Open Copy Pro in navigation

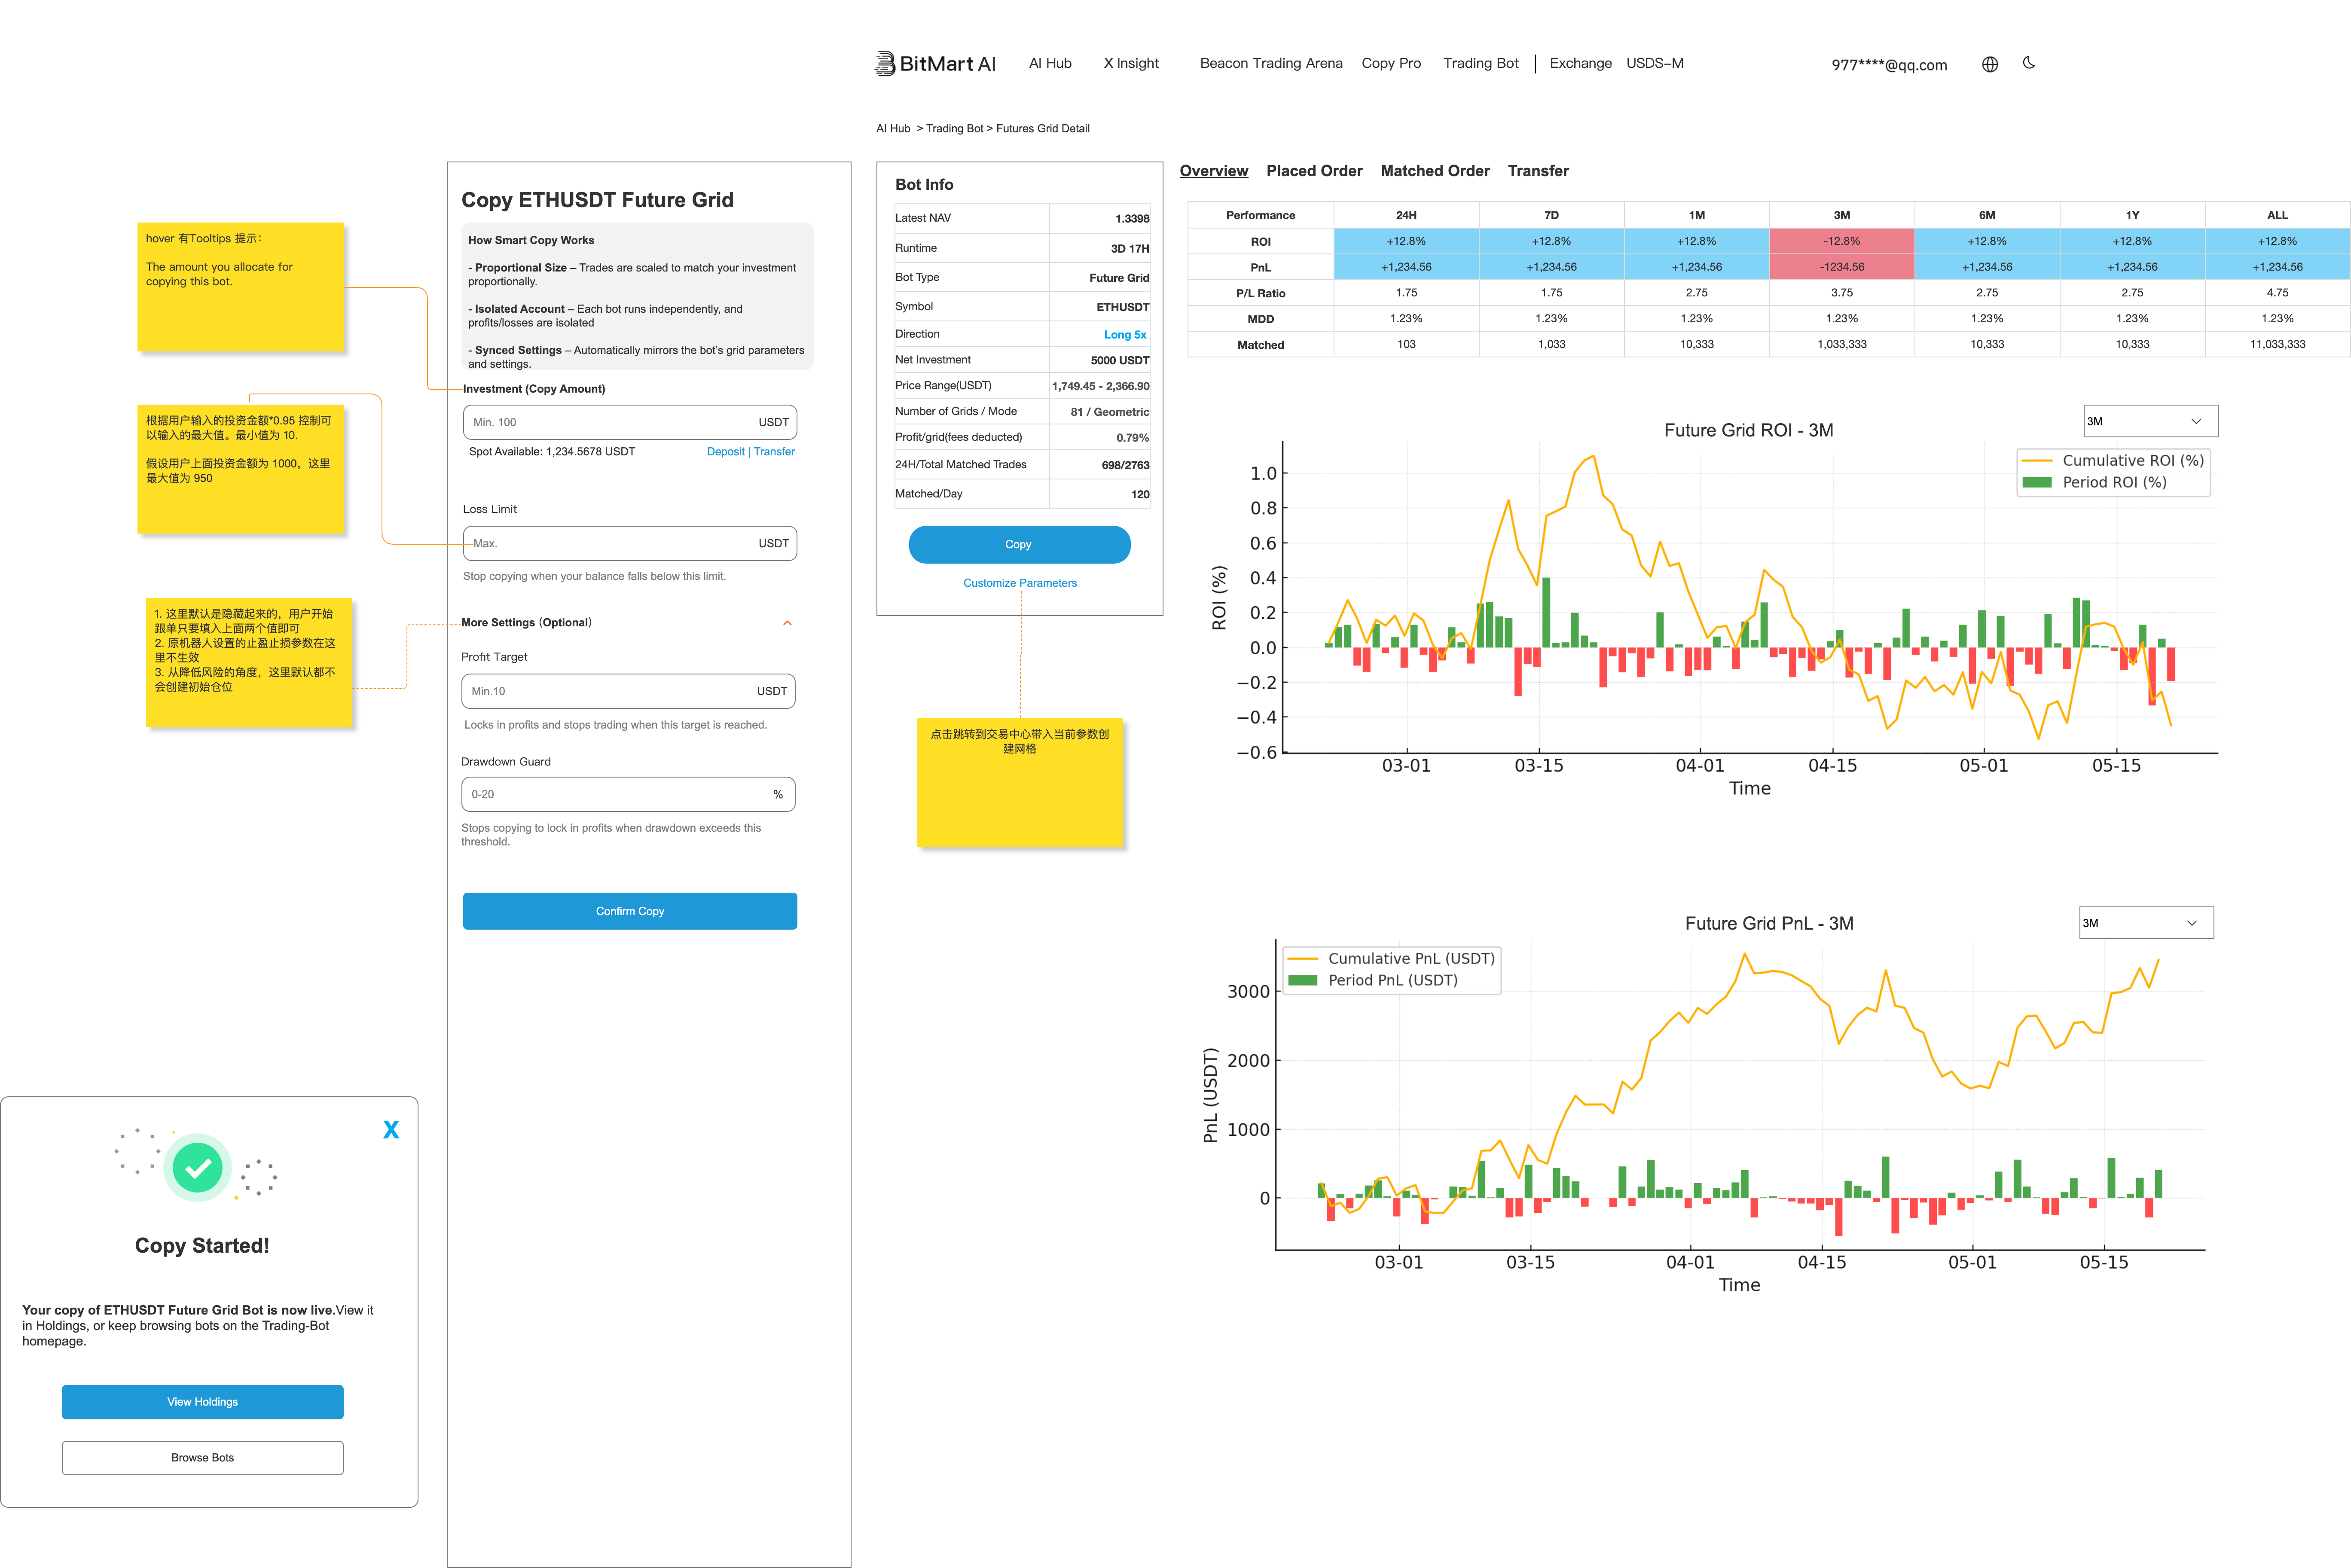[1391, 63]
